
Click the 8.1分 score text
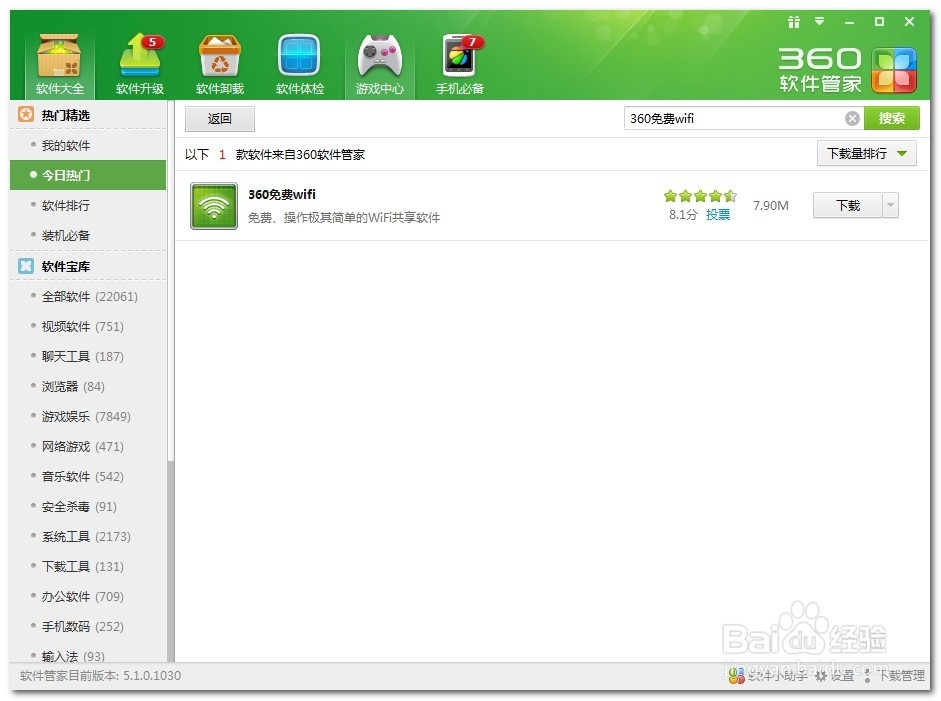tap(683, 215)
